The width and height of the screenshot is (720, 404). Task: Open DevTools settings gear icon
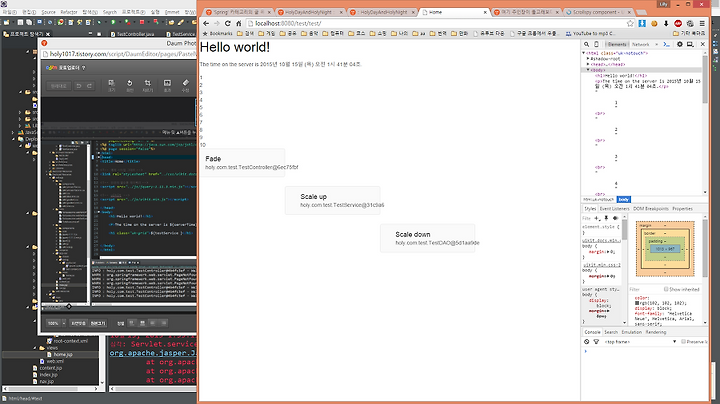tap(680, 44)
